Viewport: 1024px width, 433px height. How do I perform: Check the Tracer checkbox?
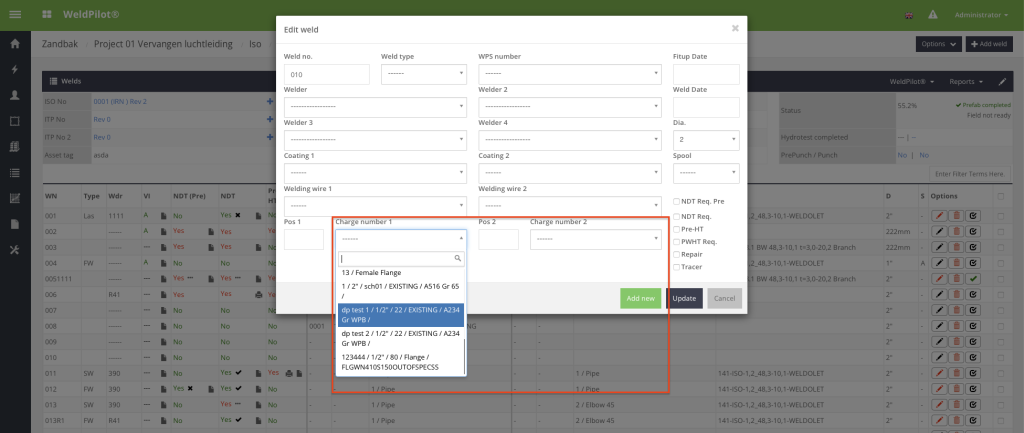(676, 267)
